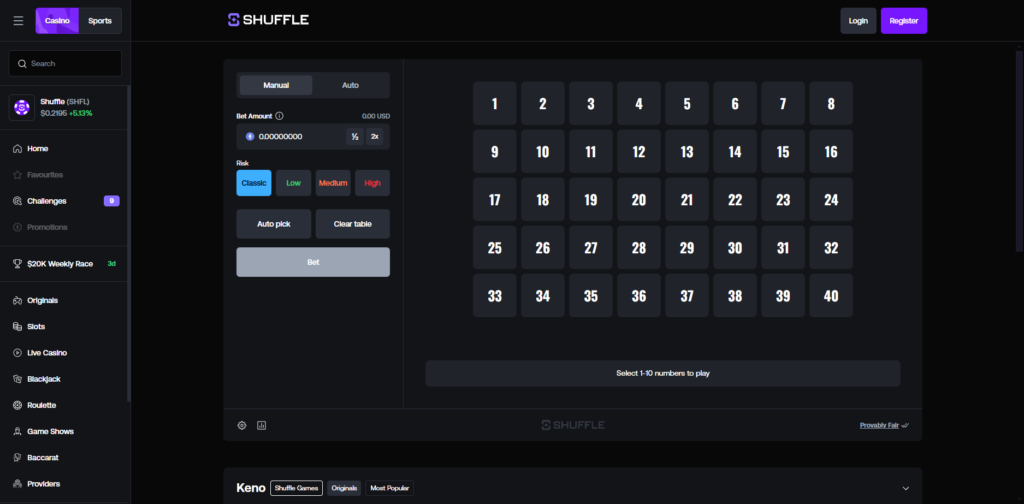Toggle Keno number 29 tile
1024x504 pixels.
(x=687, y=247)
